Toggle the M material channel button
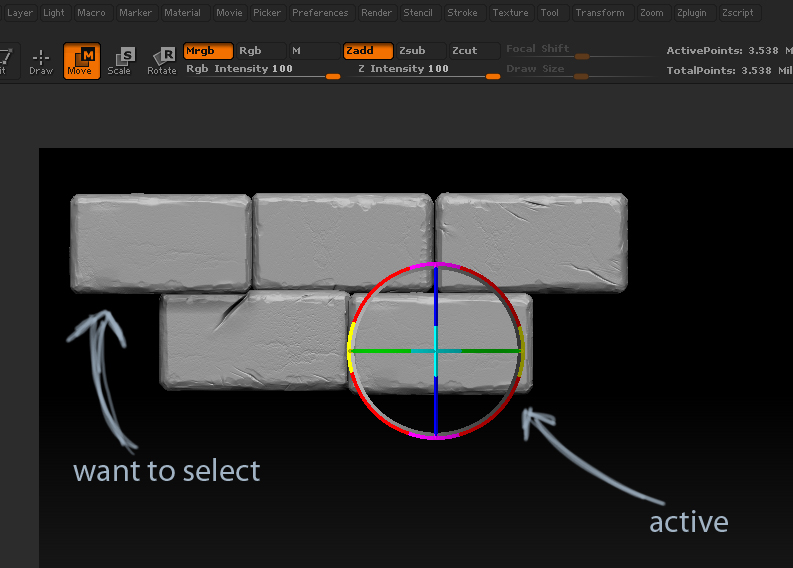 tap(314, 51)
